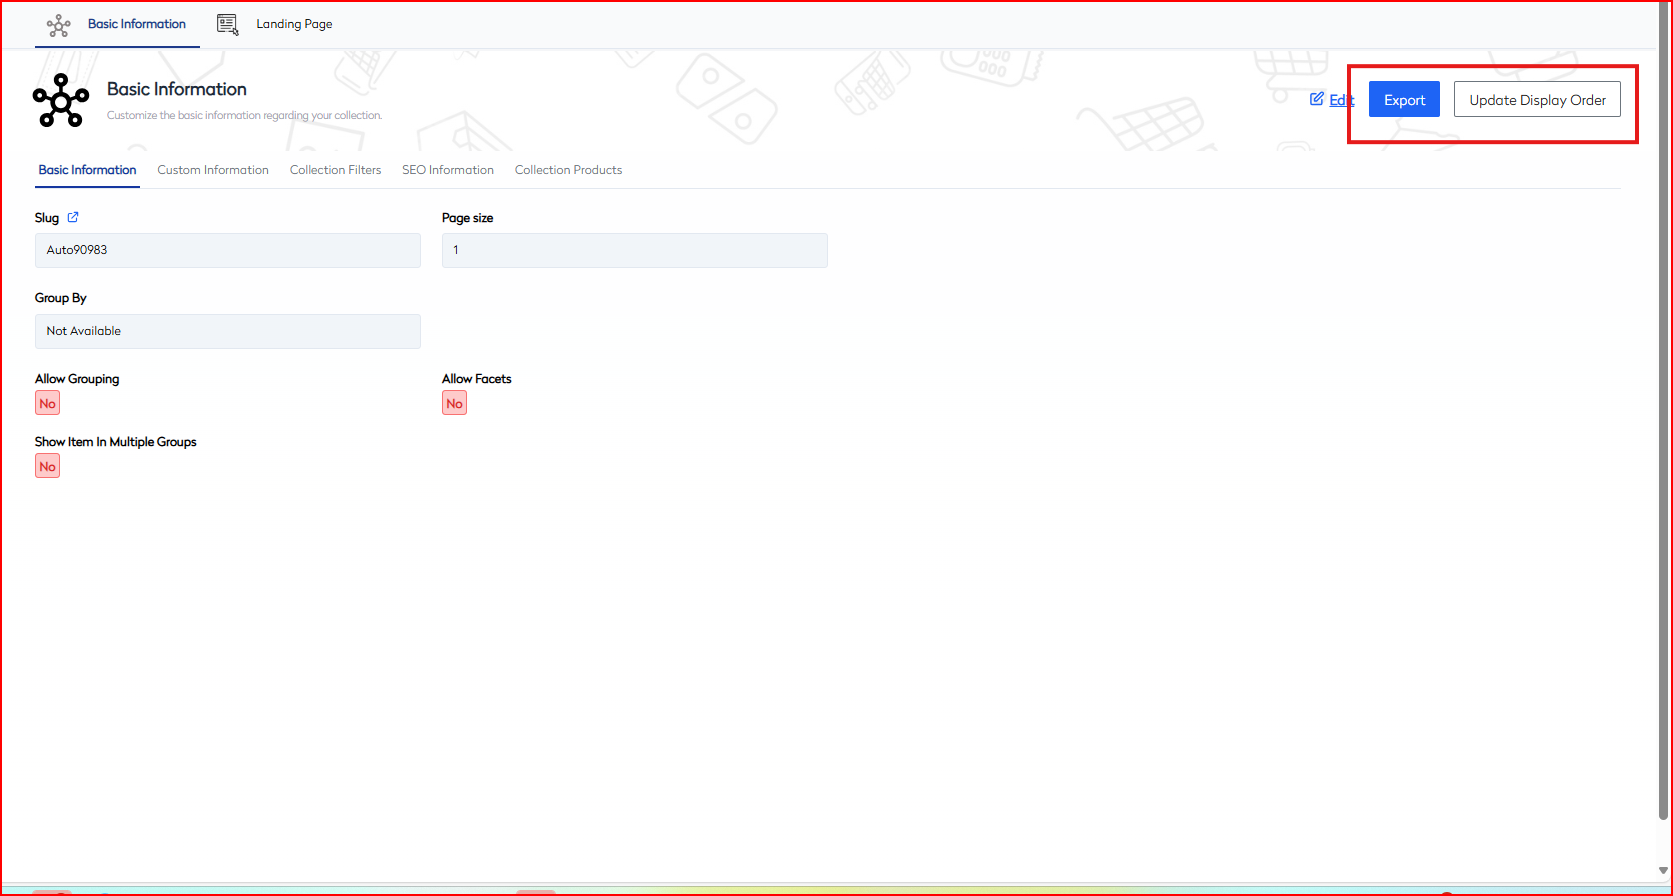Open the external link icon next to Slug
1673x896 pixels.
tap(73, 217)
